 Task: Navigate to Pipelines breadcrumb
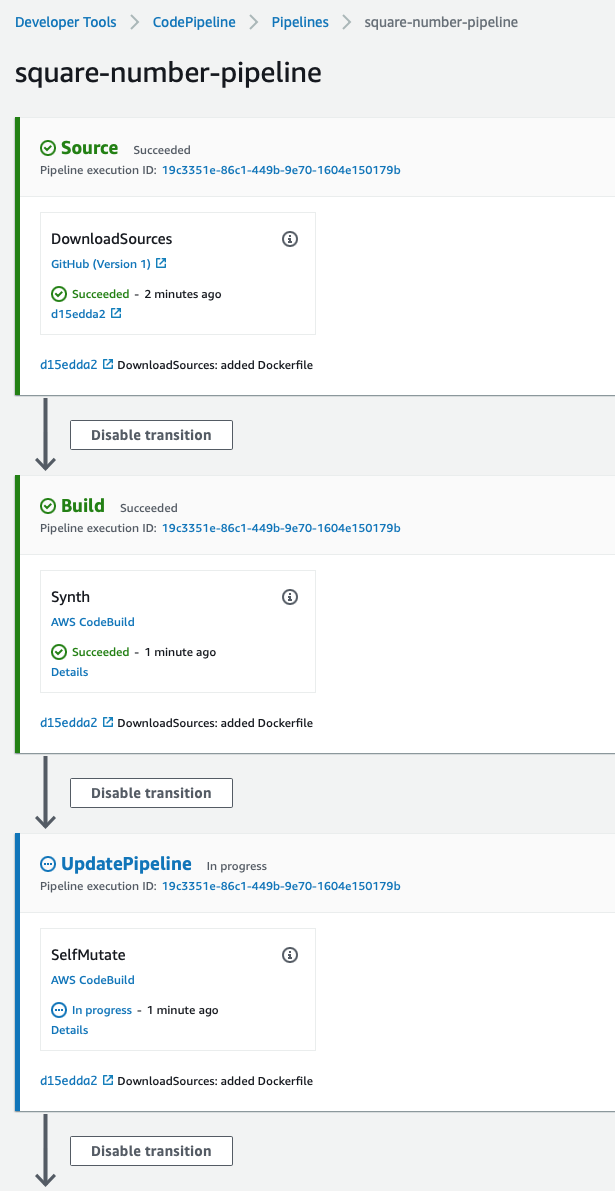point(300,22)
